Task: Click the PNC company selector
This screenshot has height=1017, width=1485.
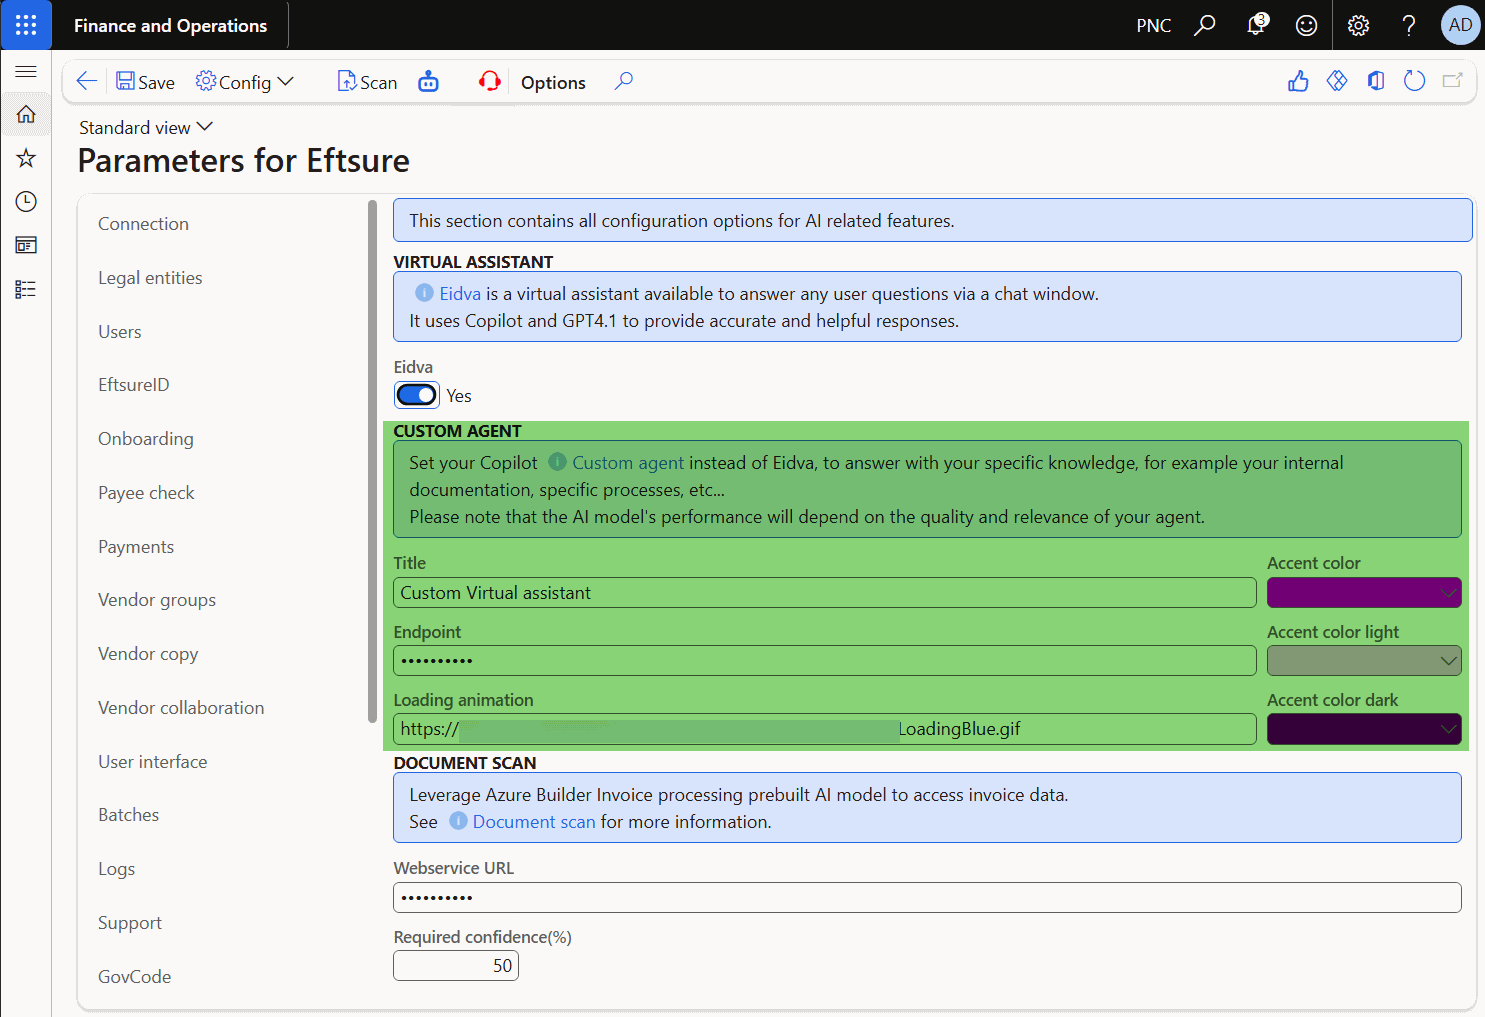Action: click(x=1153, y=25)
